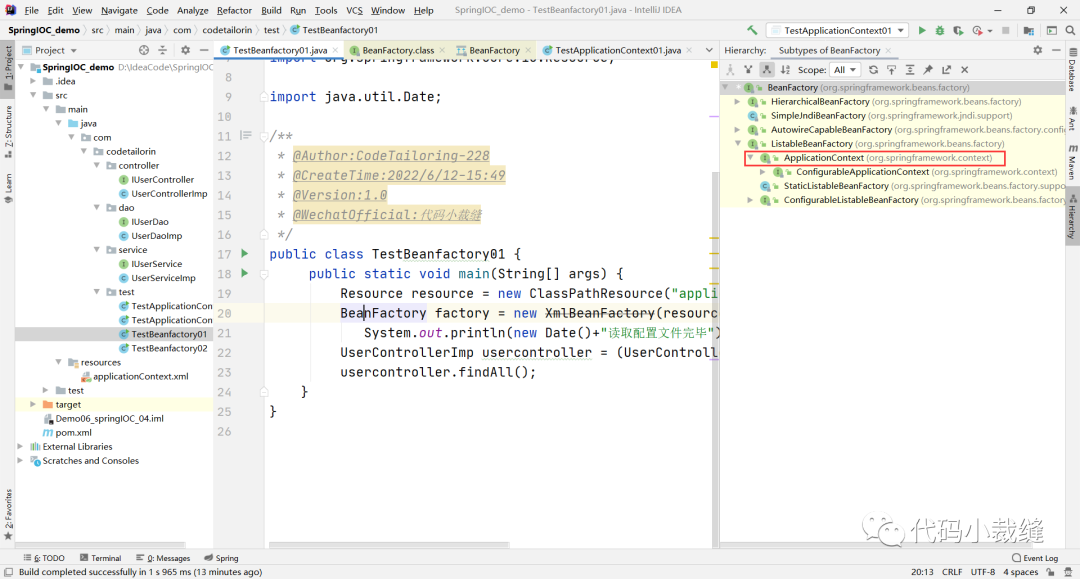The height and width of the screenshot is (579, 1080).
Task: Pin the hierarchy tab
Action: point(928,70)
